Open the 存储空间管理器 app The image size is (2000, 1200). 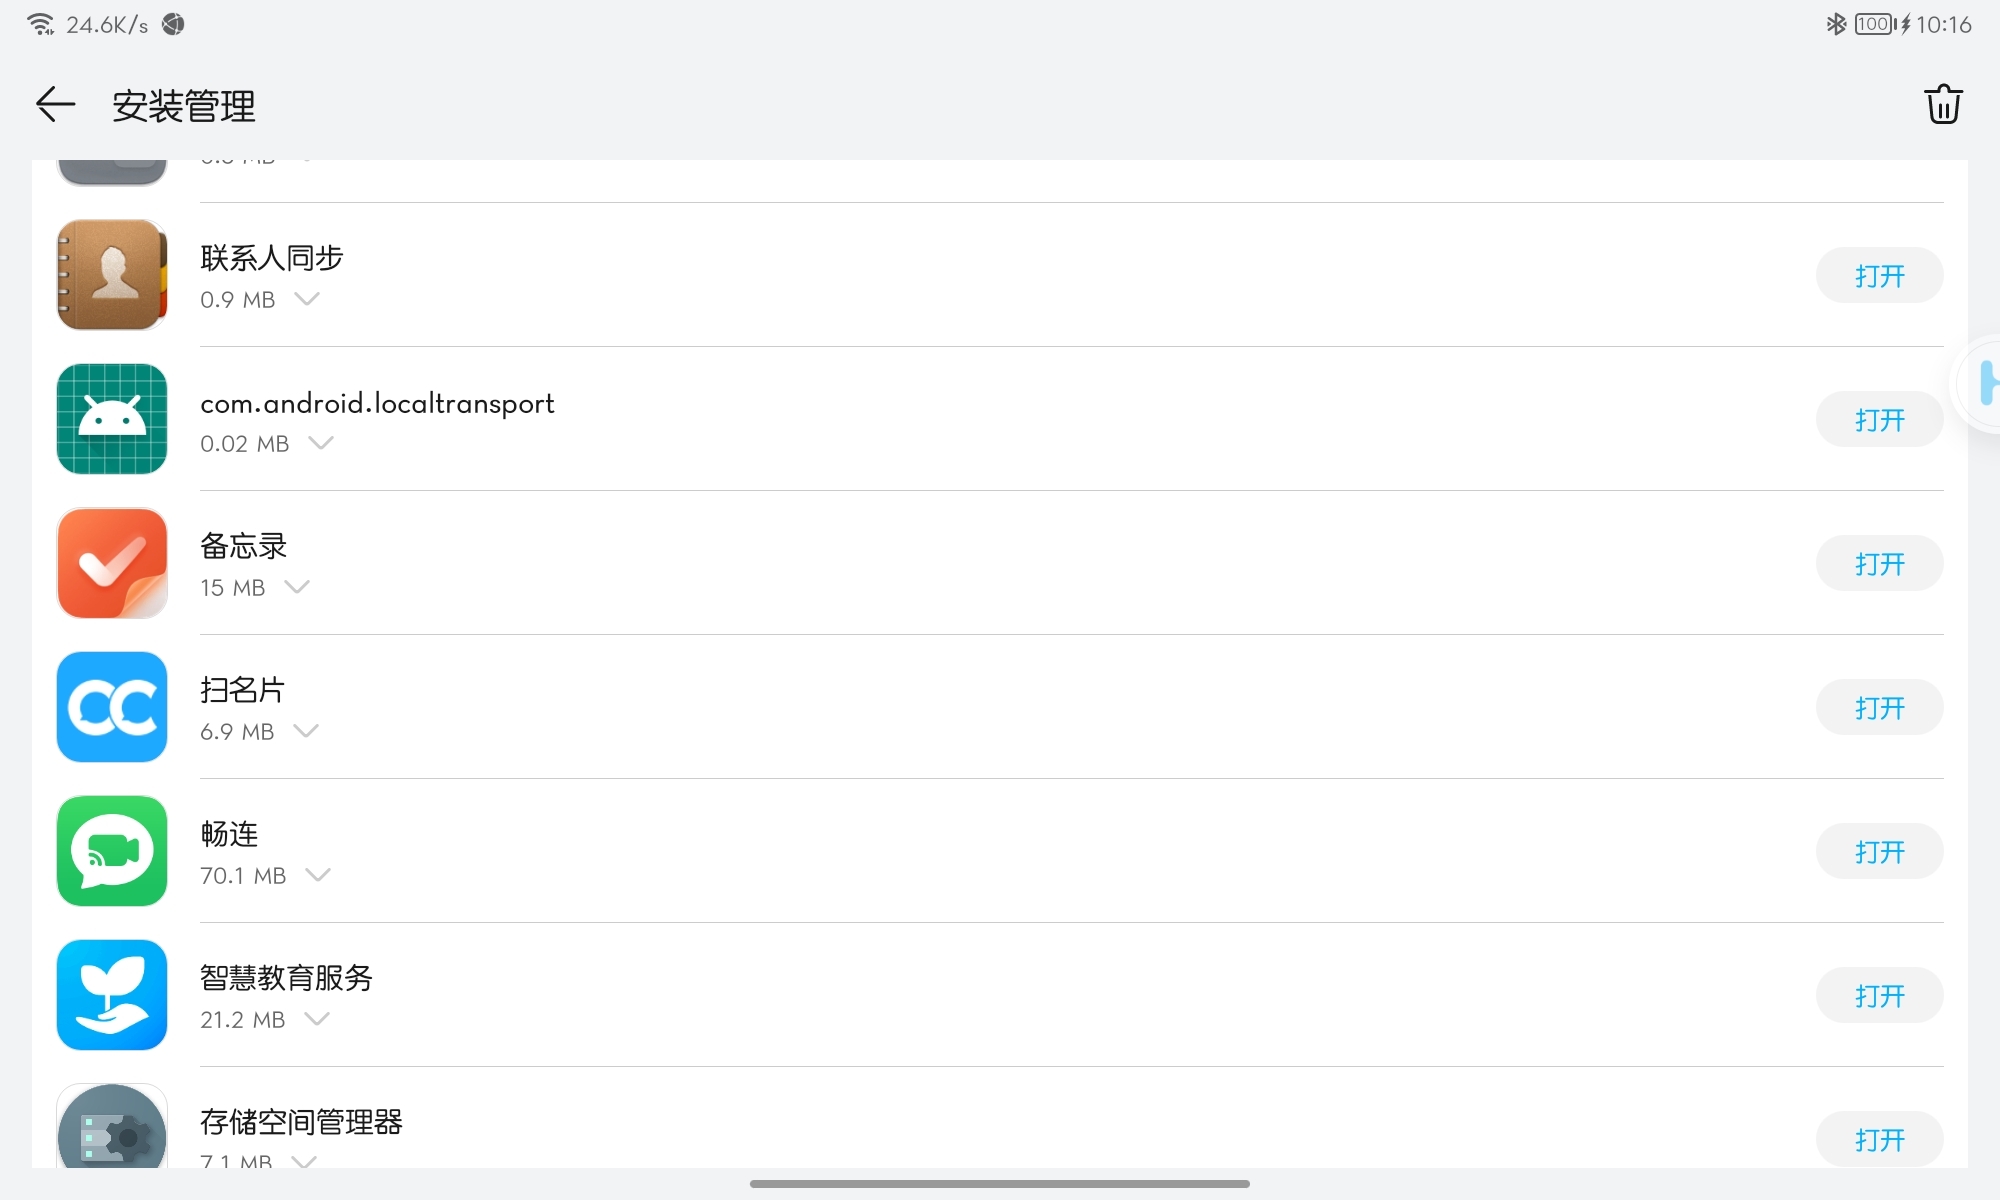click(1879, 1139)
